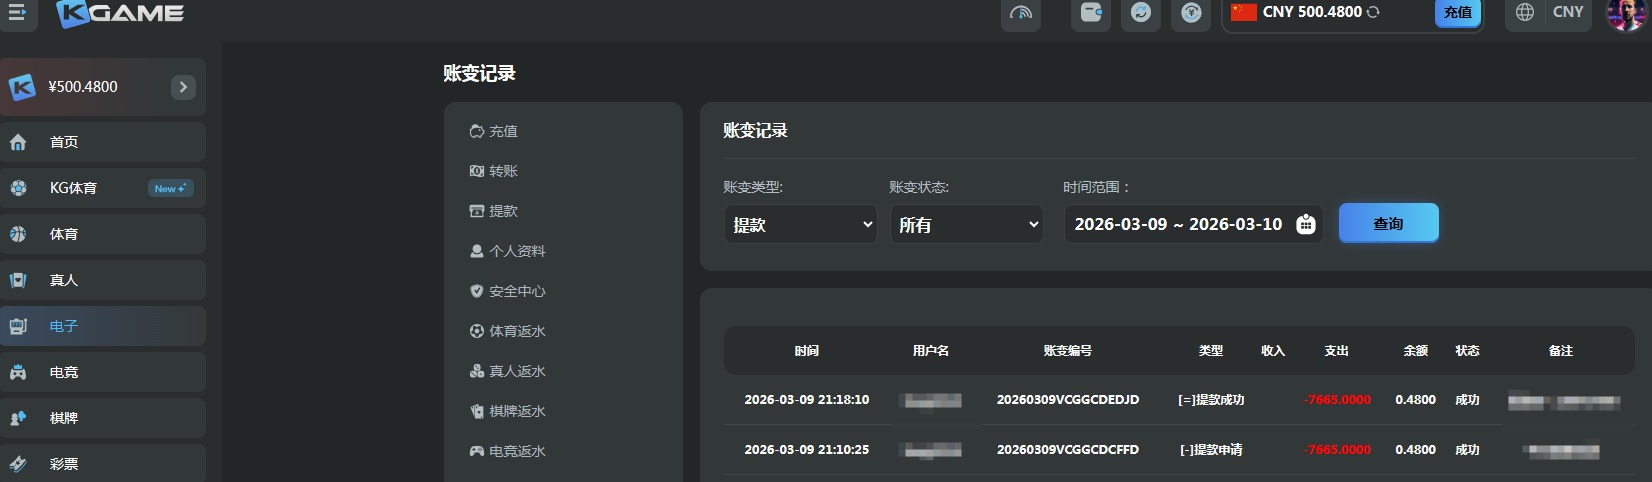Open the 账变状态 dropdown showing 所有

[x=967, y=224]
